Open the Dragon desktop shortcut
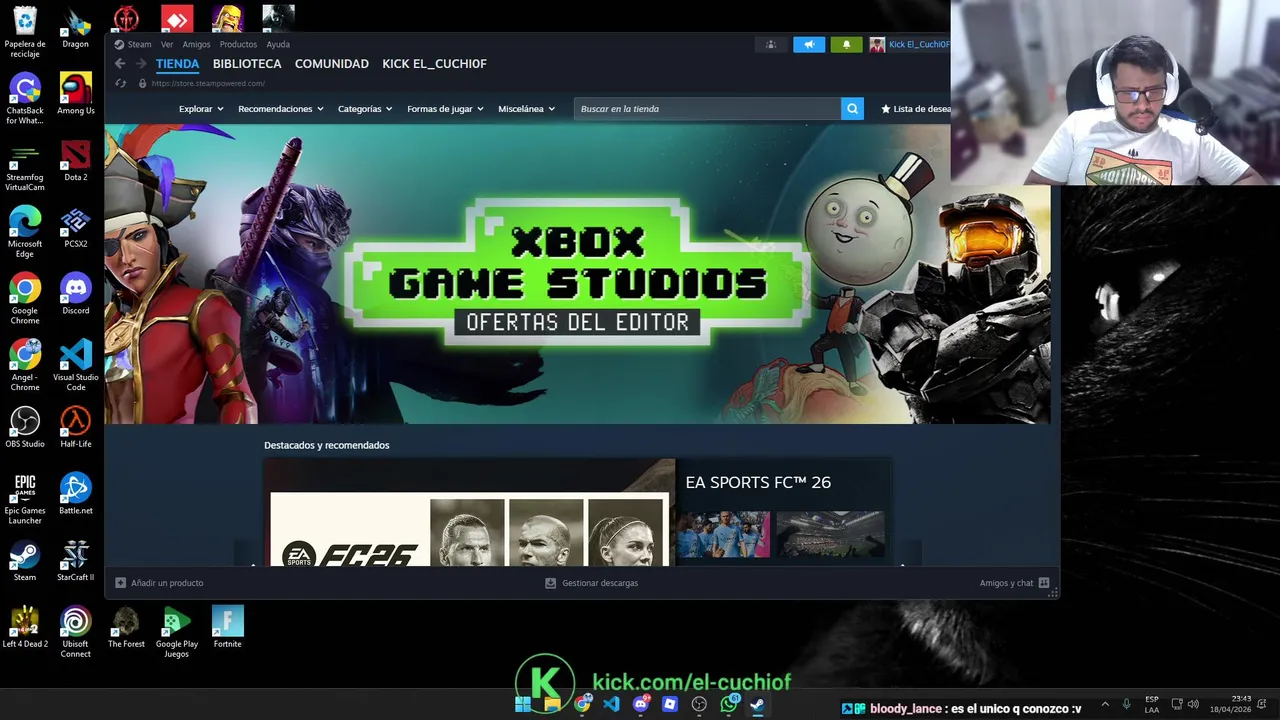Image resolution: width=1280 pixels, height=720 pixels. 75,27
